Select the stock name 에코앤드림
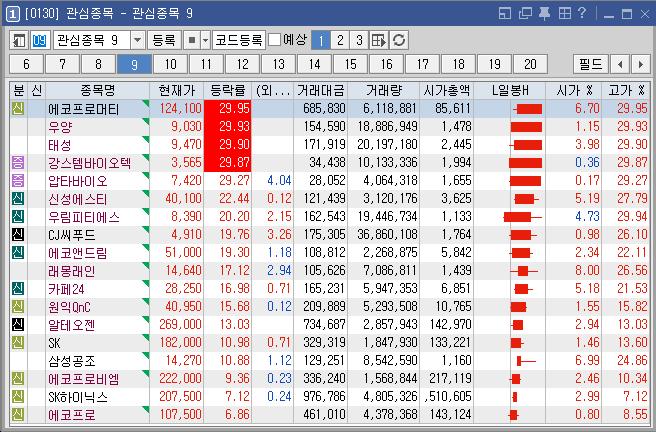The image size is (656, 432). [x=77, y=253]
